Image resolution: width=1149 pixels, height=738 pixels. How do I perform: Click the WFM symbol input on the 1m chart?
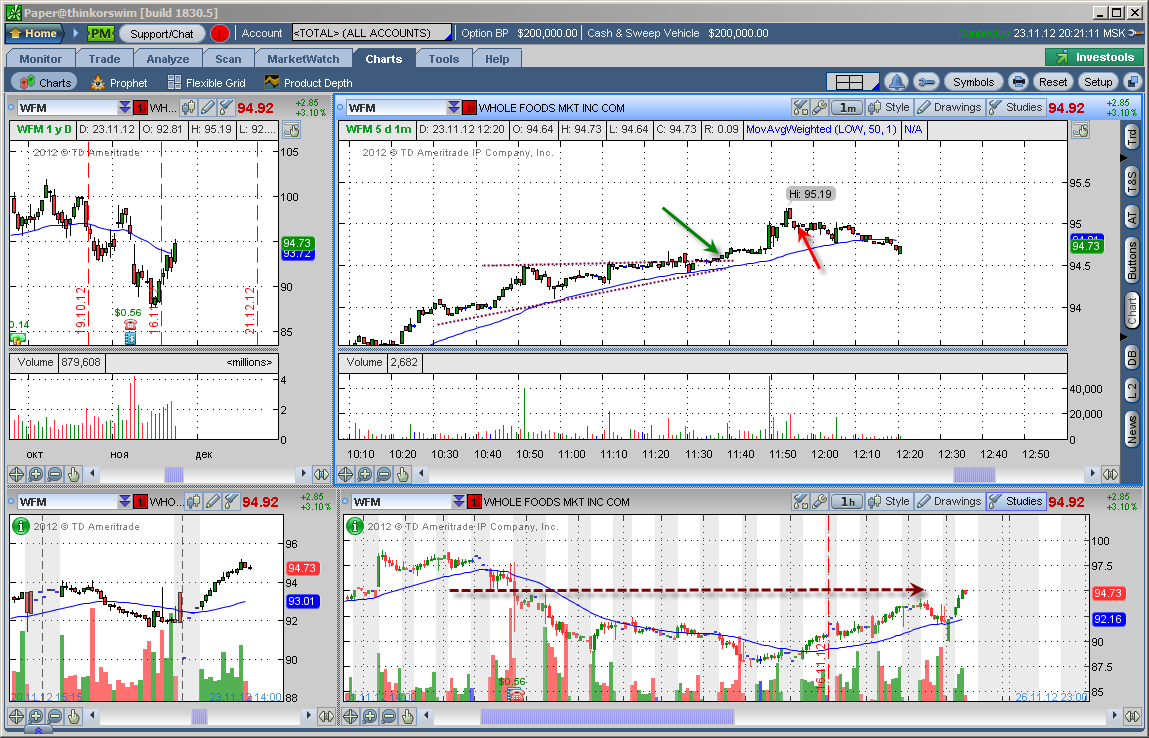click(396, 108)
